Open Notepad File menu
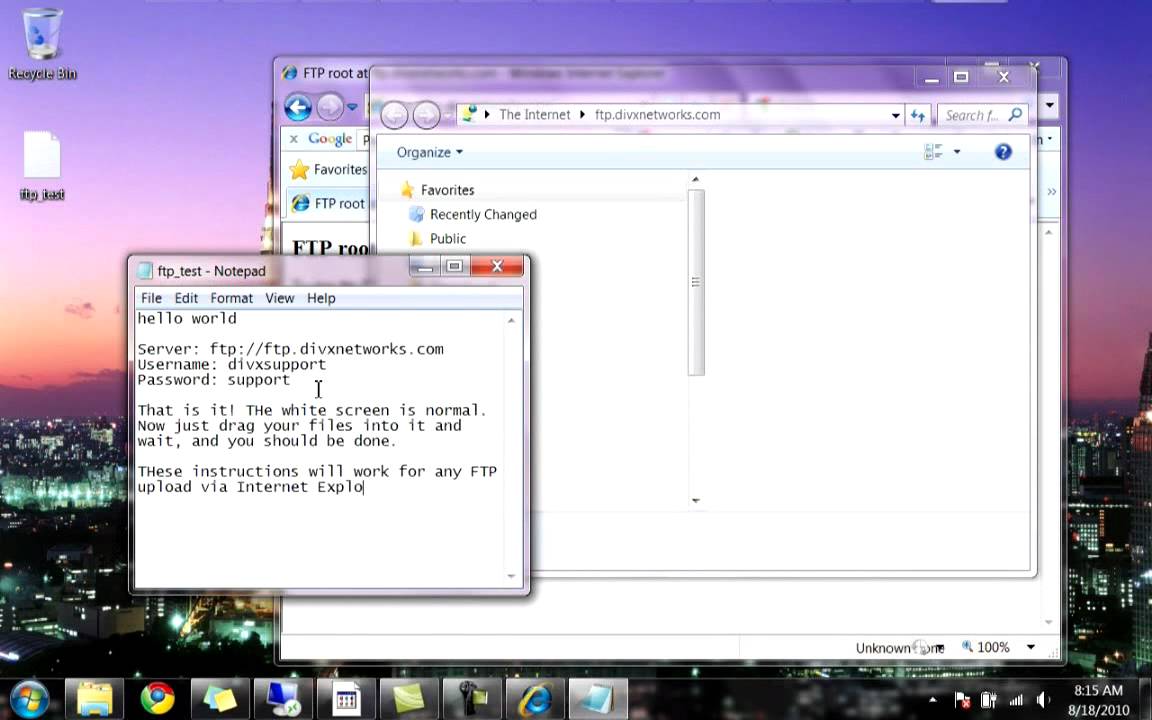The image size is (1152, 720). point(151,298)
